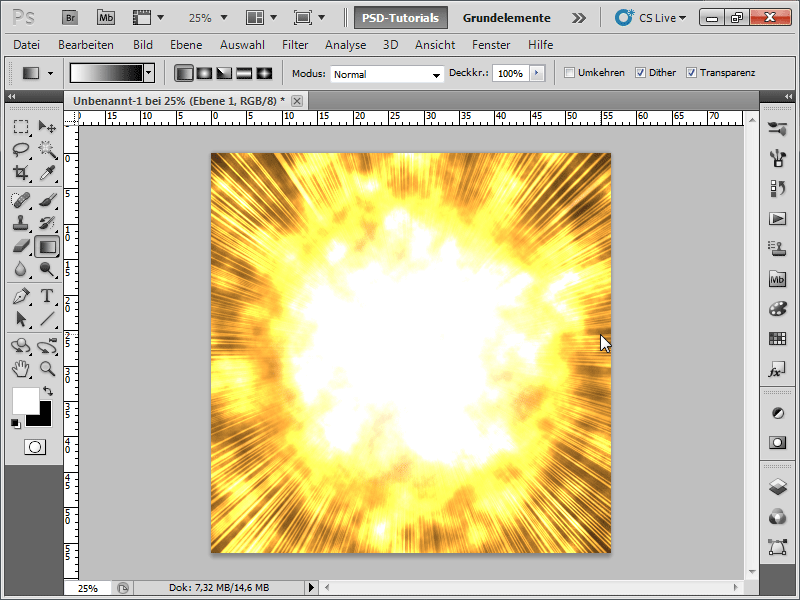800x600 pixels.
Task: Select the Gradient tool in toolbox
Action: 47,247
